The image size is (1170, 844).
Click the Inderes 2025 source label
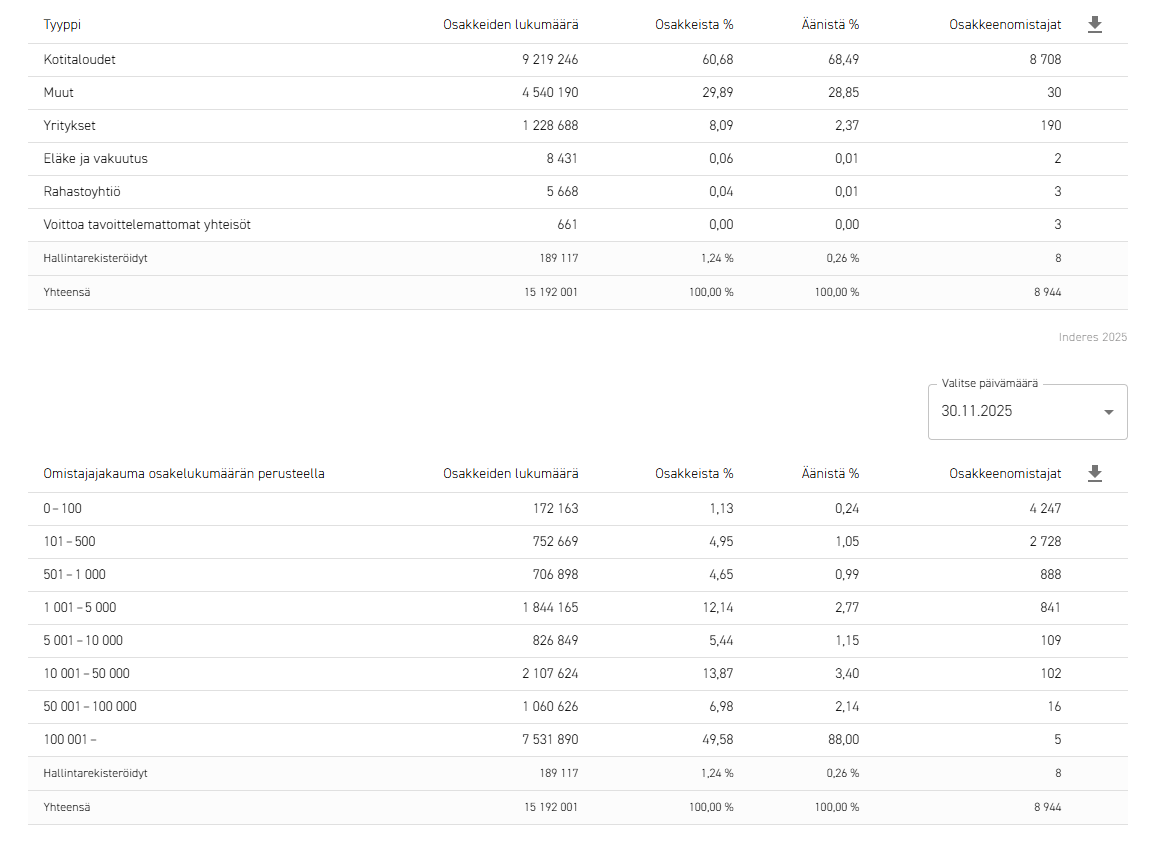coord(1092,338)
